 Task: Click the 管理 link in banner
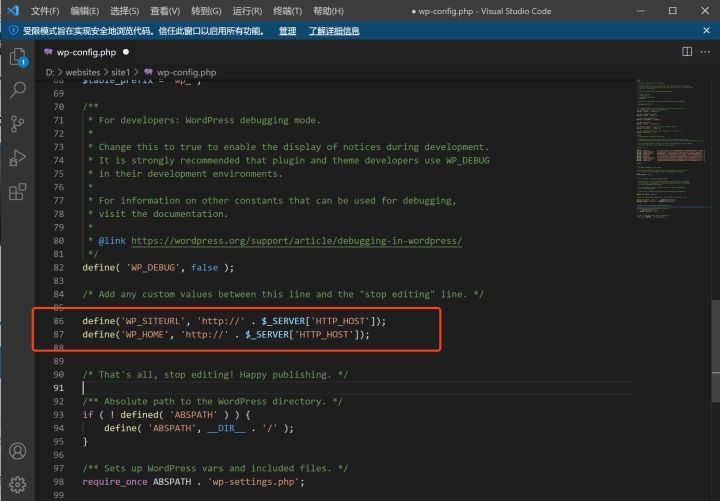[x=287, y=31]
